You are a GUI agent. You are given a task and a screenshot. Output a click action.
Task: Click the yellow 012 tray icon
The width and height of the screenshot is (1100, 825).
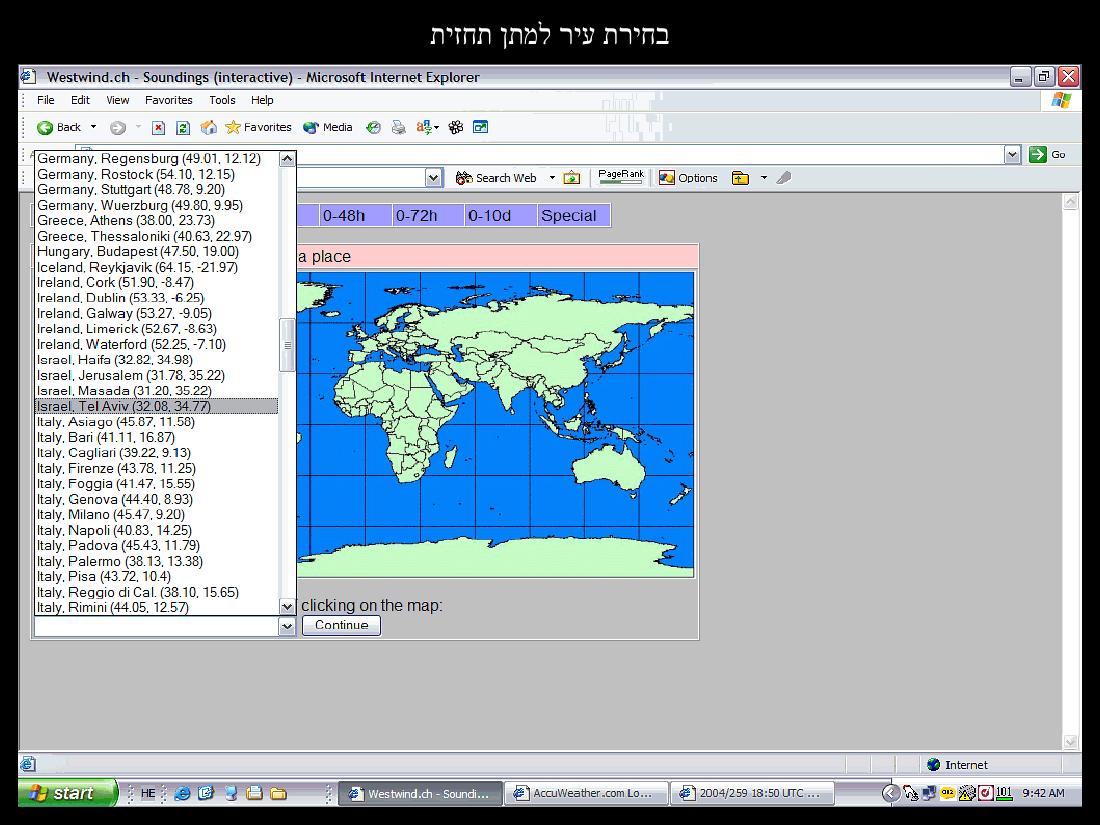948,793
